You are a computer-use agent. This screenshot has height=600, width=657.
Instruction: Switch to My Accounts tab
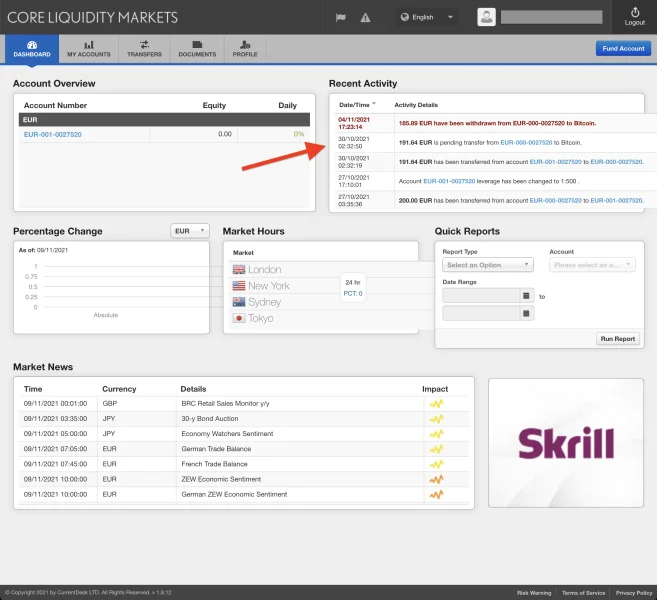click(88, 48)
